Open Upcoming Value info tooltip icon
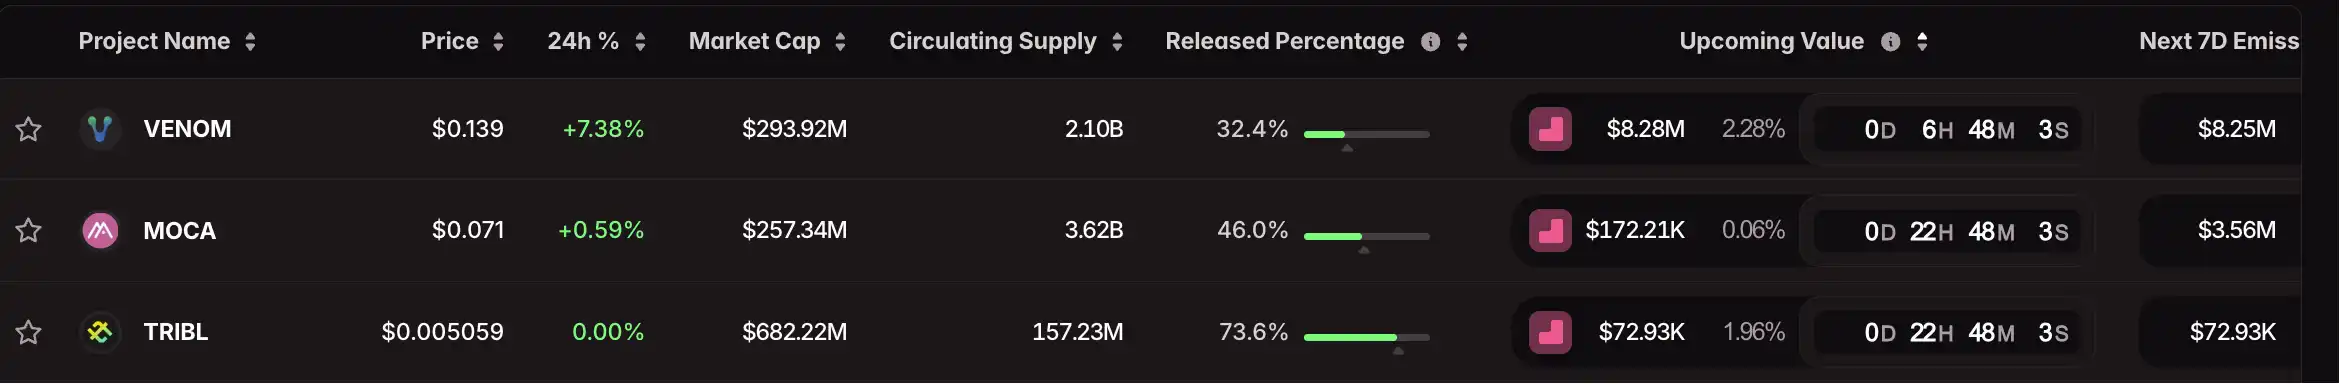Image resolution: width=2340 pixels, height=384 pixels. 1890,42
